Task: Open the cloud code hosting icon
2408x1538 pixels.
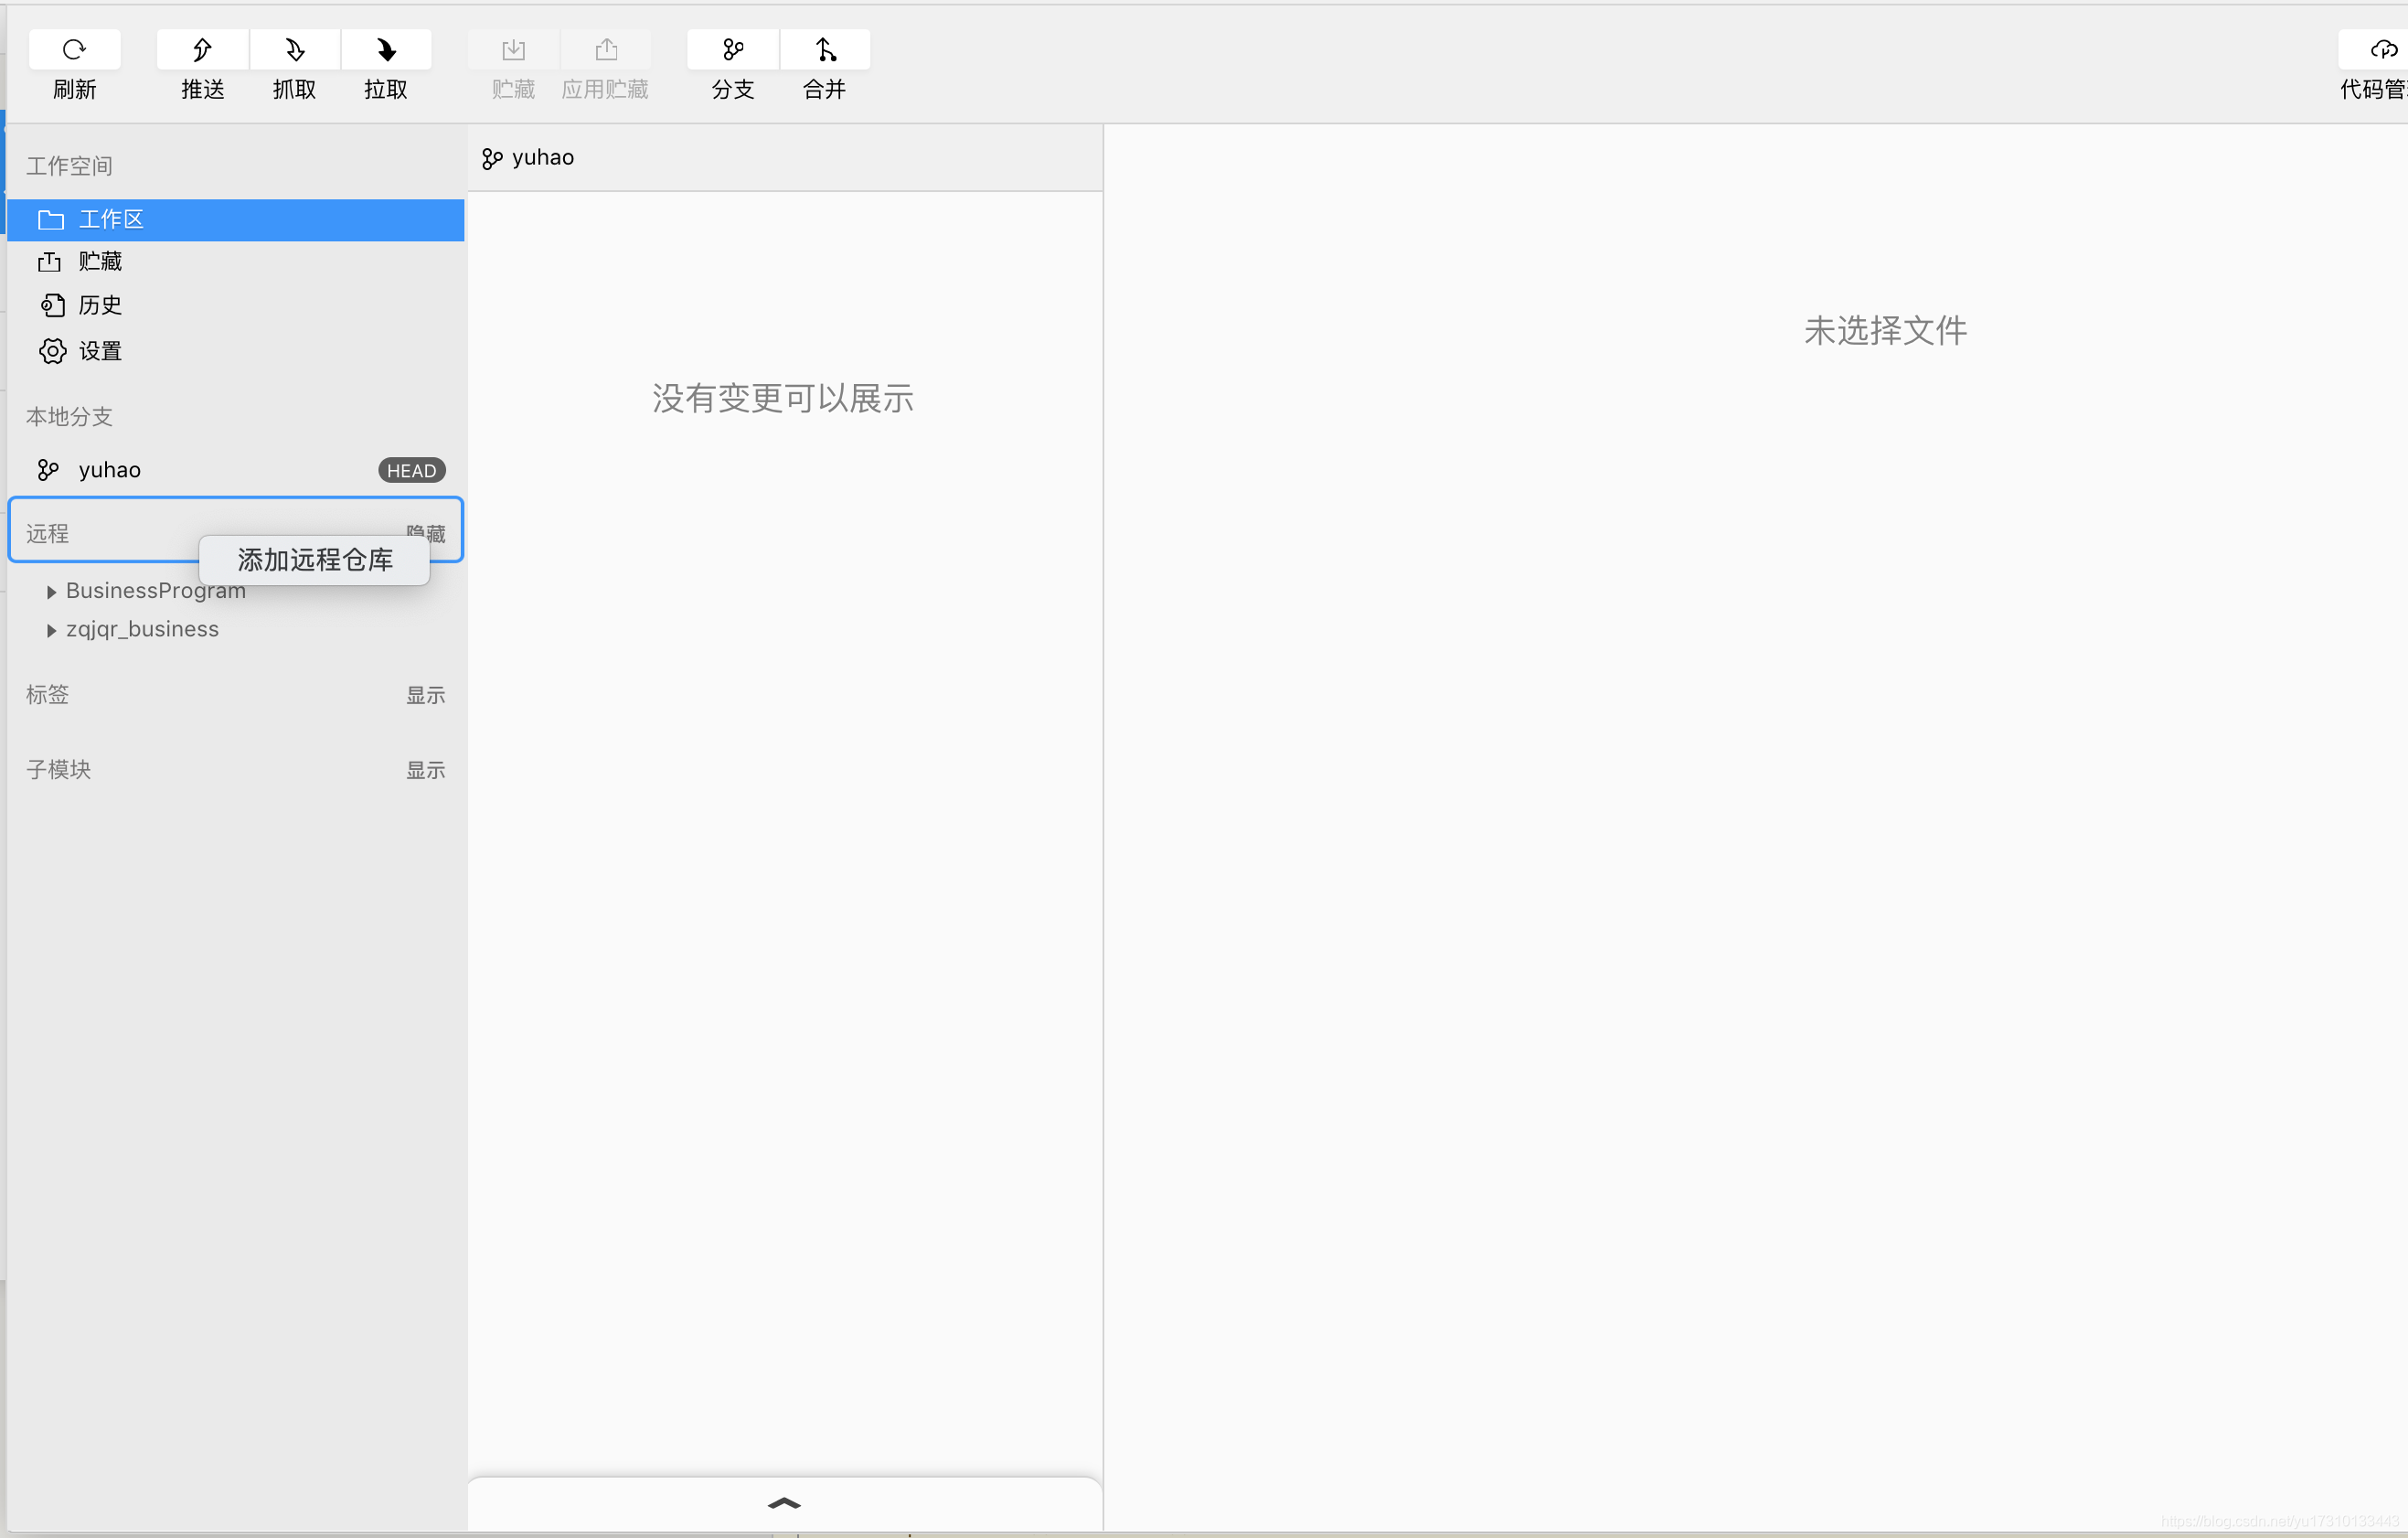Action: pyautogui.click(x=2382, y=50)
